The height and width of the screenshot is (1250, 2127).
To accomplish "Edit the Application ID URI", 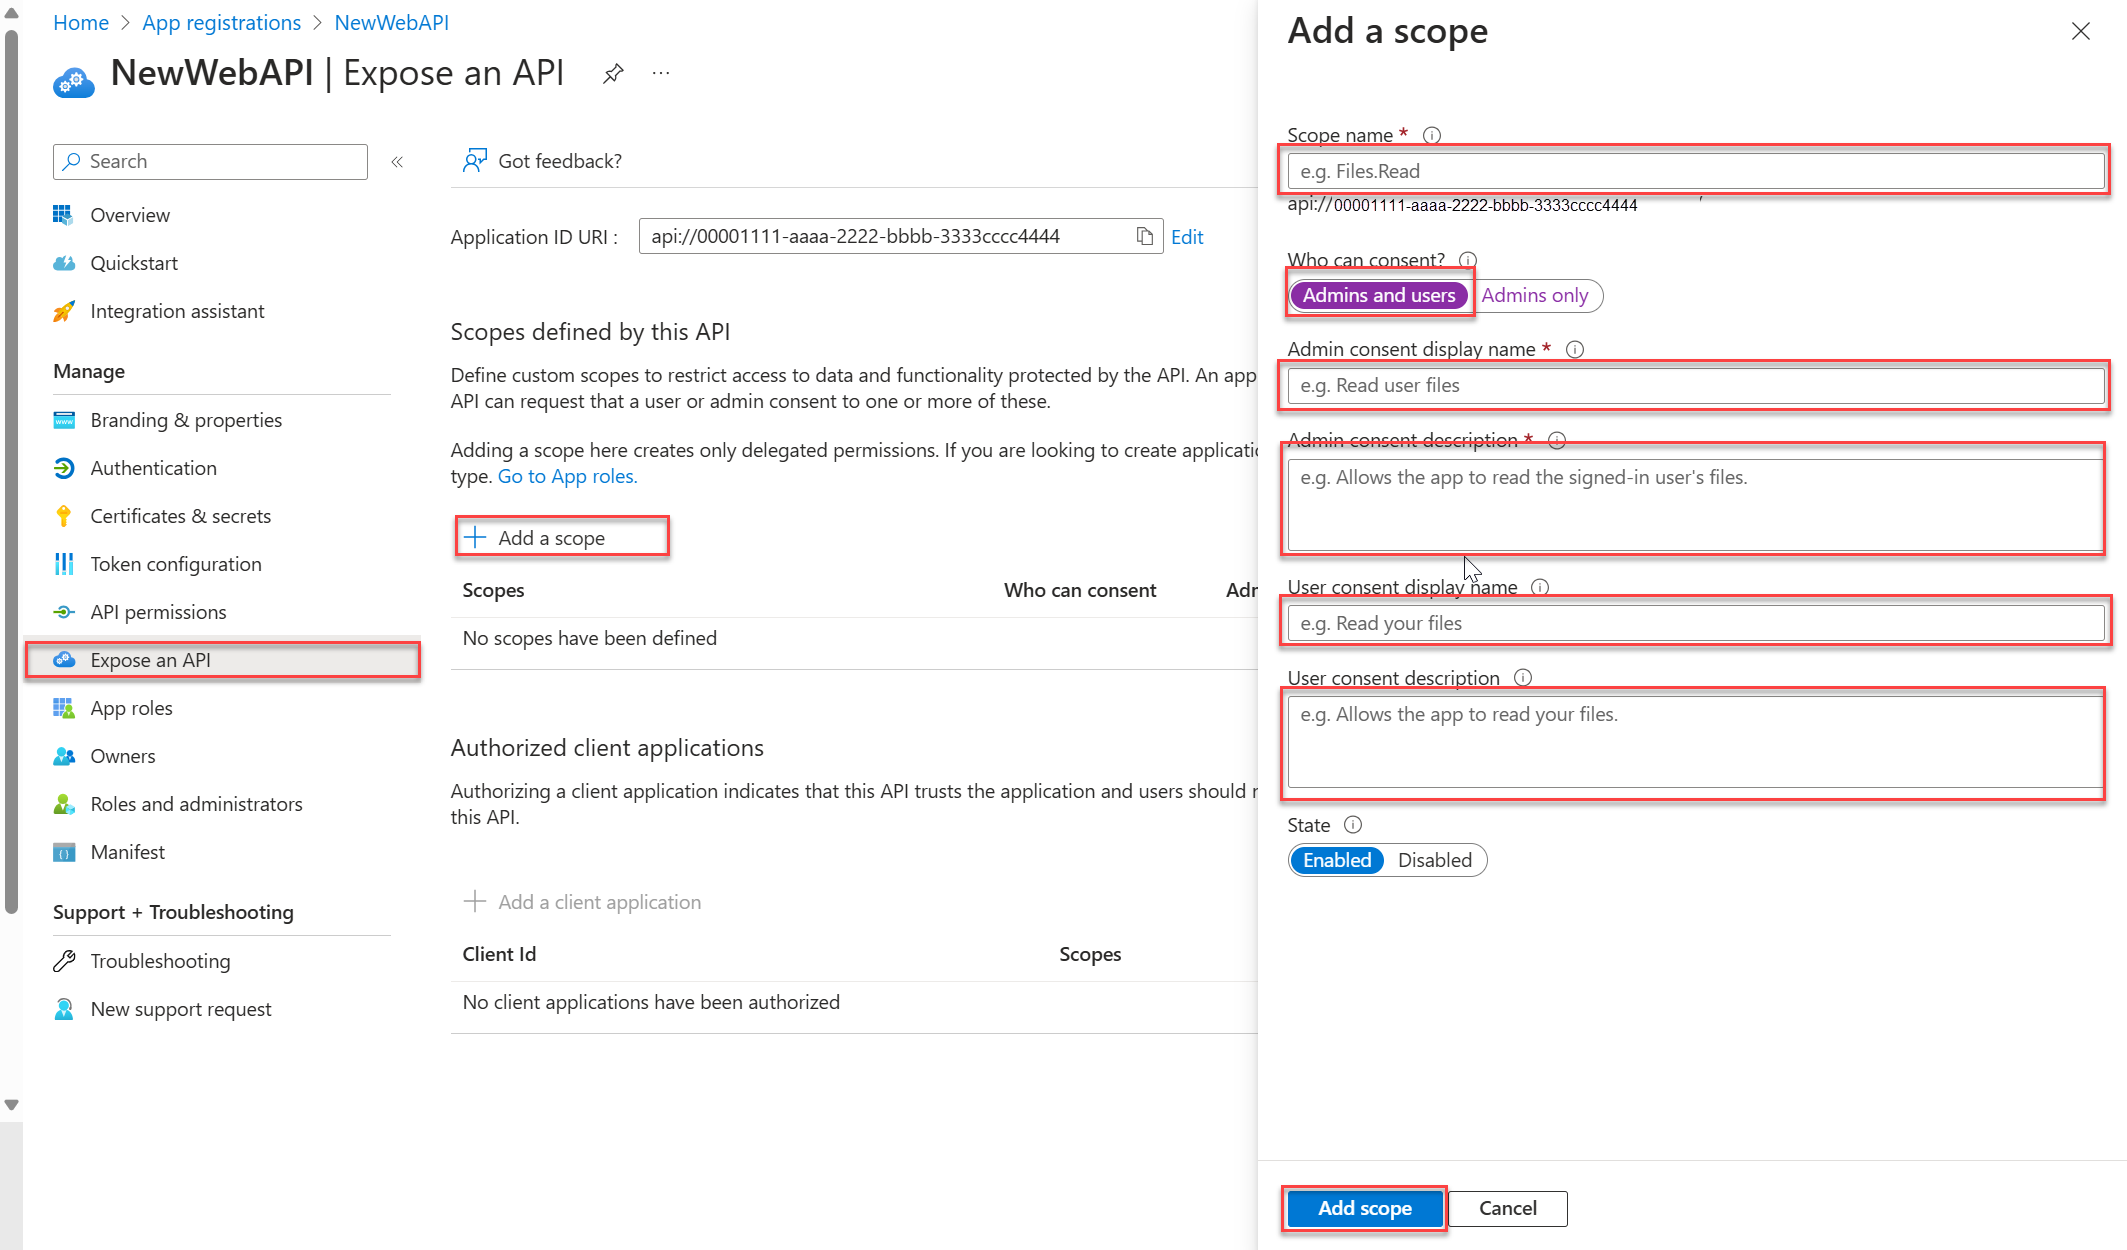I will (1187, 237).
